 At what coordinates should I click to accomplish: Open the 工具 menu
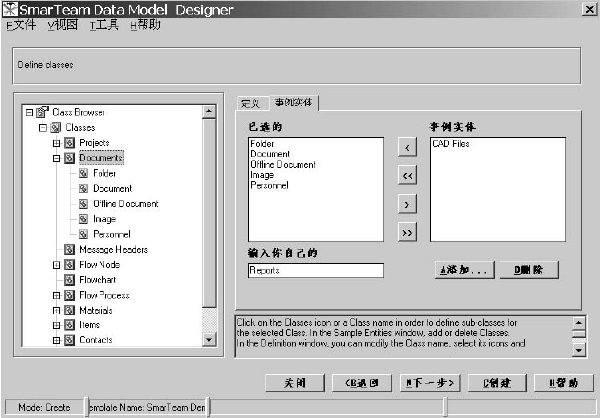[104, 25]
